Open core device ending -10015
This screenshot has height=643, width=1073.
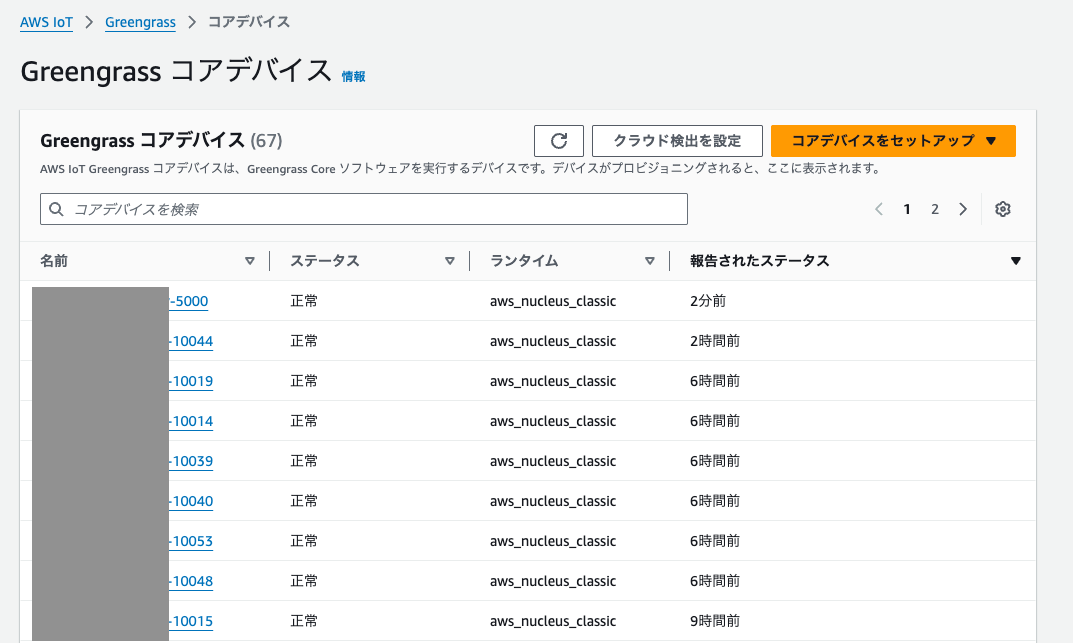191,621
